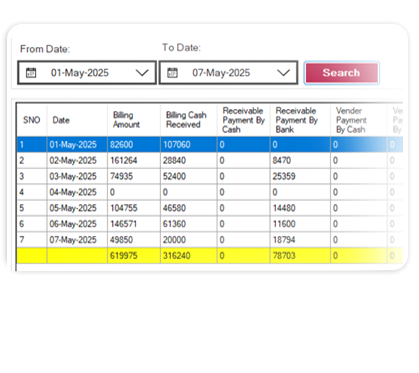Click the billing amount cell 104755
Viewport: 419px width, 373px height.
(x=134, y=208)
